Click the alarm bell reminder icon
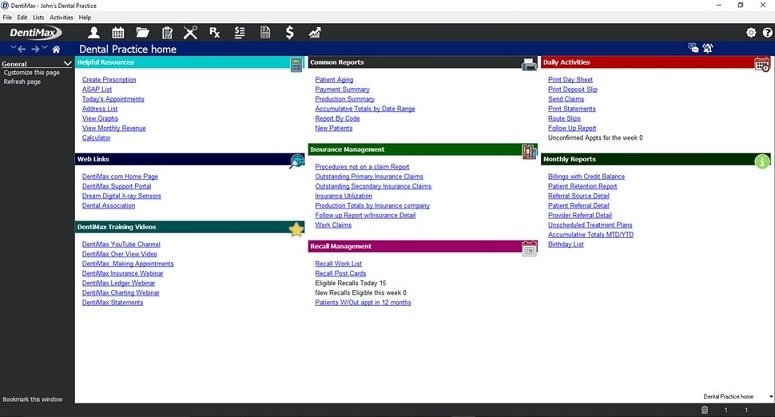775x417 pixels. click(708, 48)
